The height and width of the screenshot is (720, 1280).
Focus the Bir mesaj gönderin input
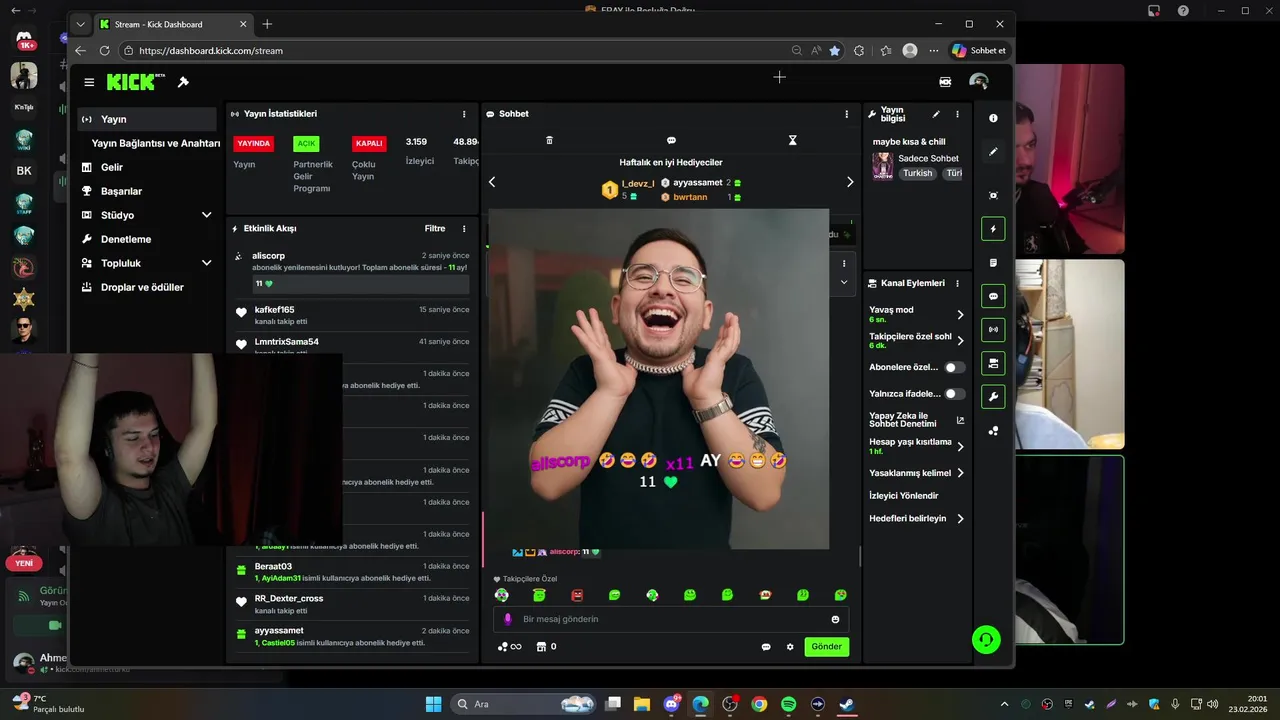(x=671, y=619)
